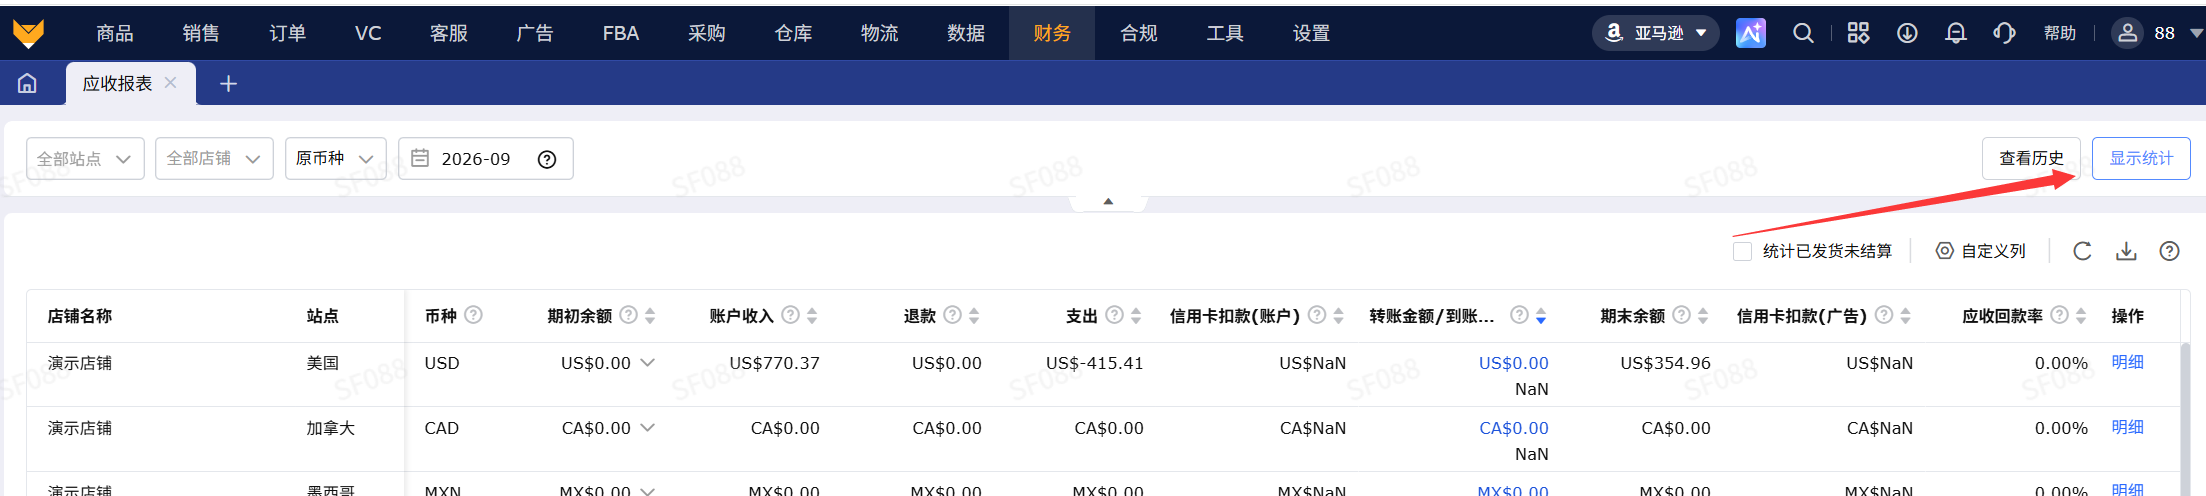Download the report via export icon
The width and height of the screenshot is (2206, 496).
click(x=2126, y=251)
